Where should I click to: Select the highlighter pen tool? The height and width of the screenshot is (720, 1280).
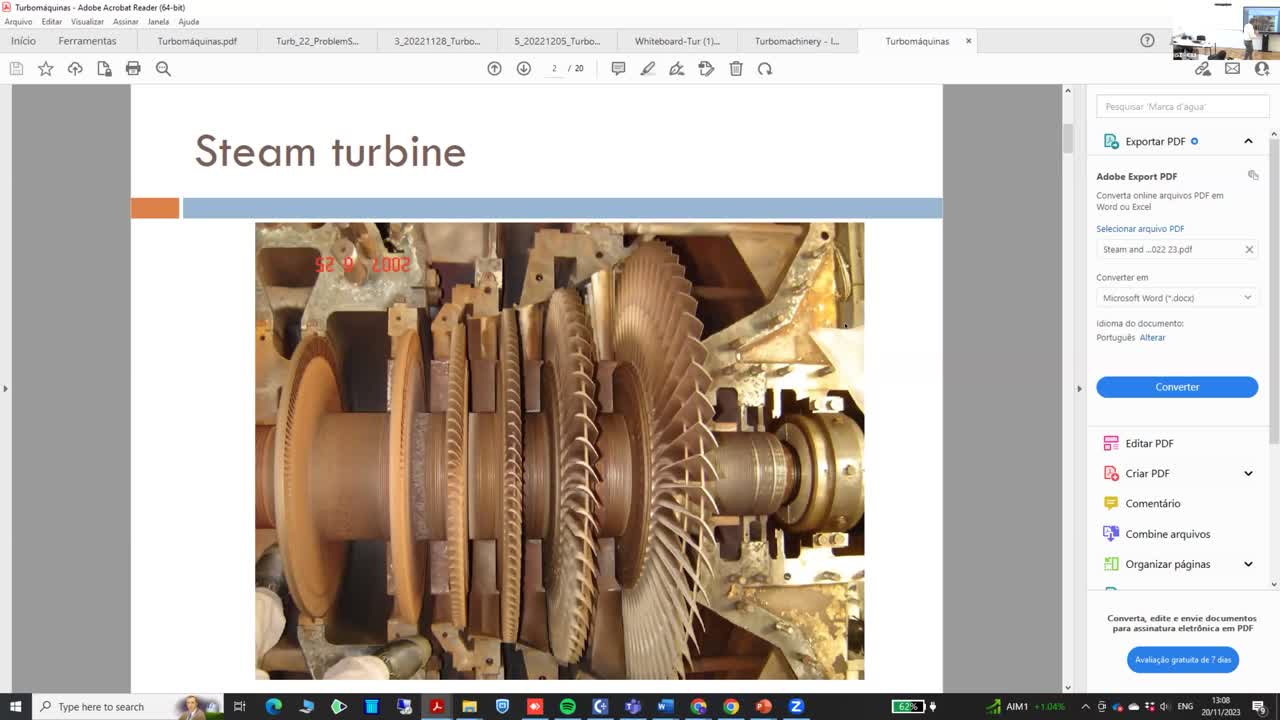click(x=648, y=69)
